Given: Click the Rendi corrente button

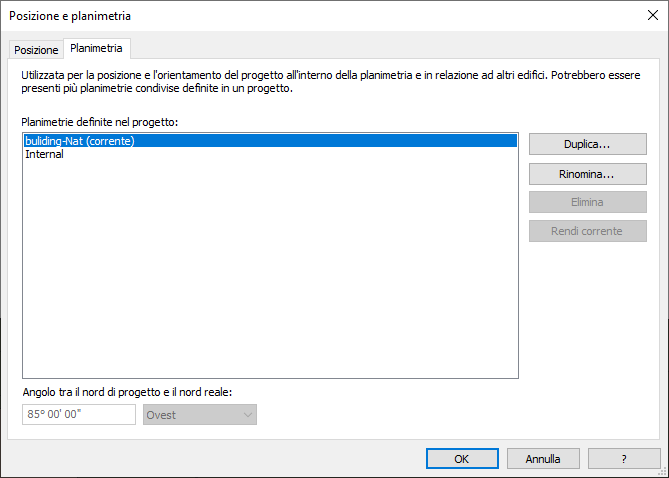Looking at the screenshot, I should tap(587, 231).
